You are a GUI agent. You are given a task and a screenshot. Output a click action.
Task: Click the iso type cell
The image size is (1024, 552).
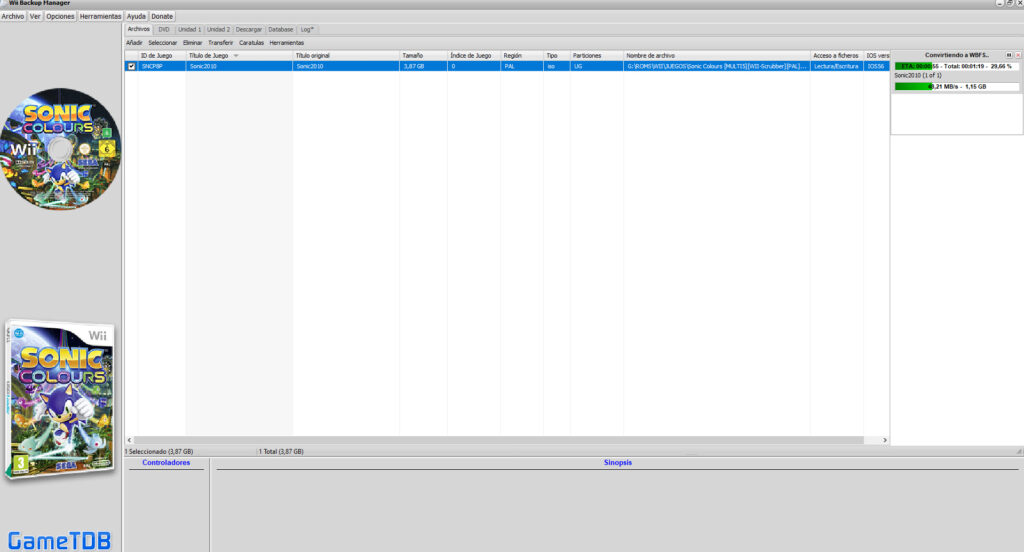(556, 66)
